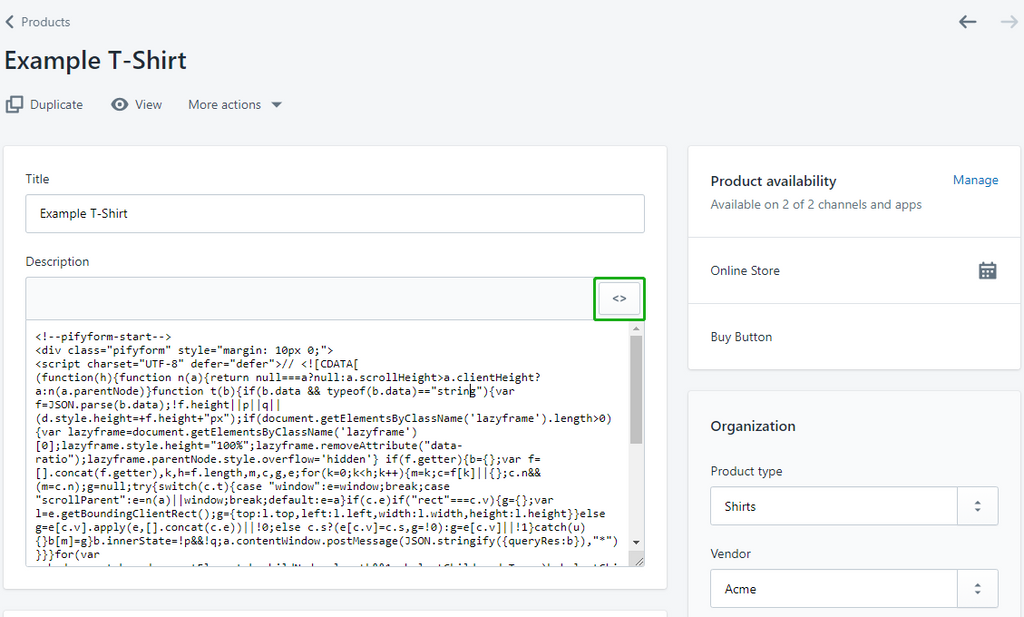Toggle the HTML source view button

pos(619,299)
